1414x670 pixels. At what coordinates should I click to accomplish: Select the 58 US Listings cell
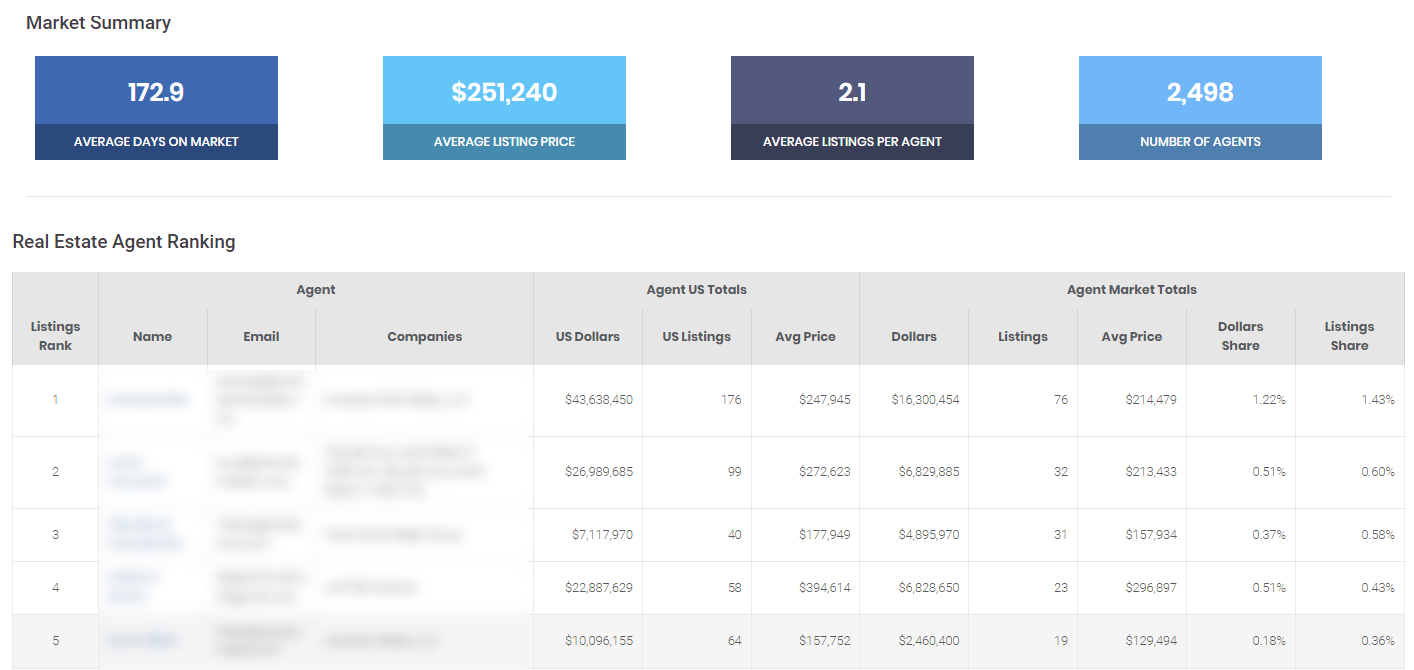(x=697, y=588)
